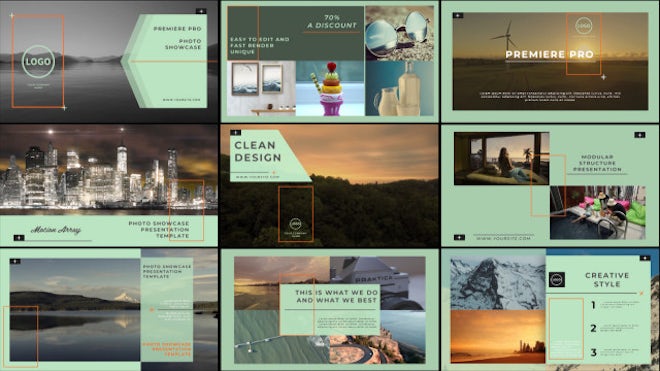Click the plus badge under the Motion Array signature
This screenshot has height=371, width=660.
19,238
